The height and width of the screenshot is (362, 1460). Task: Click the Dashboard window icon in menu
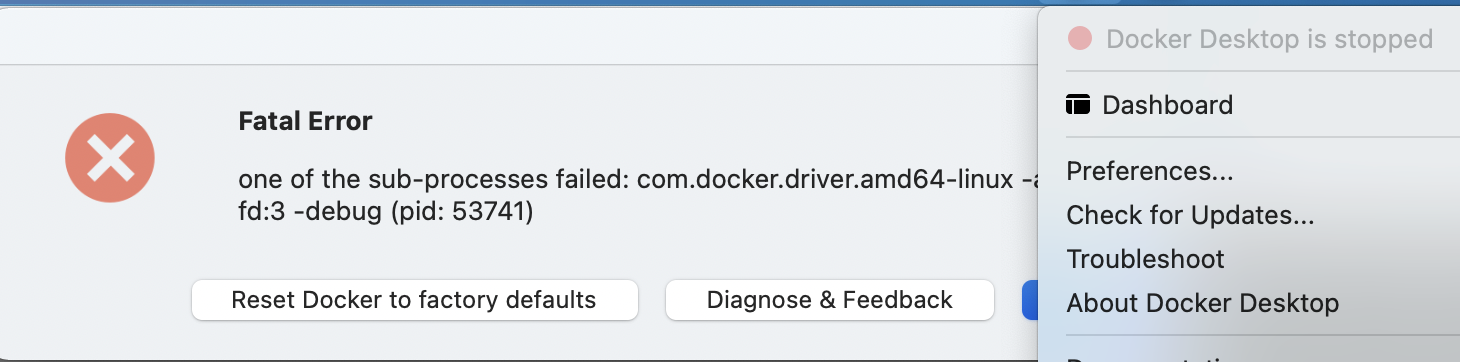click(x=1078, y=104)
